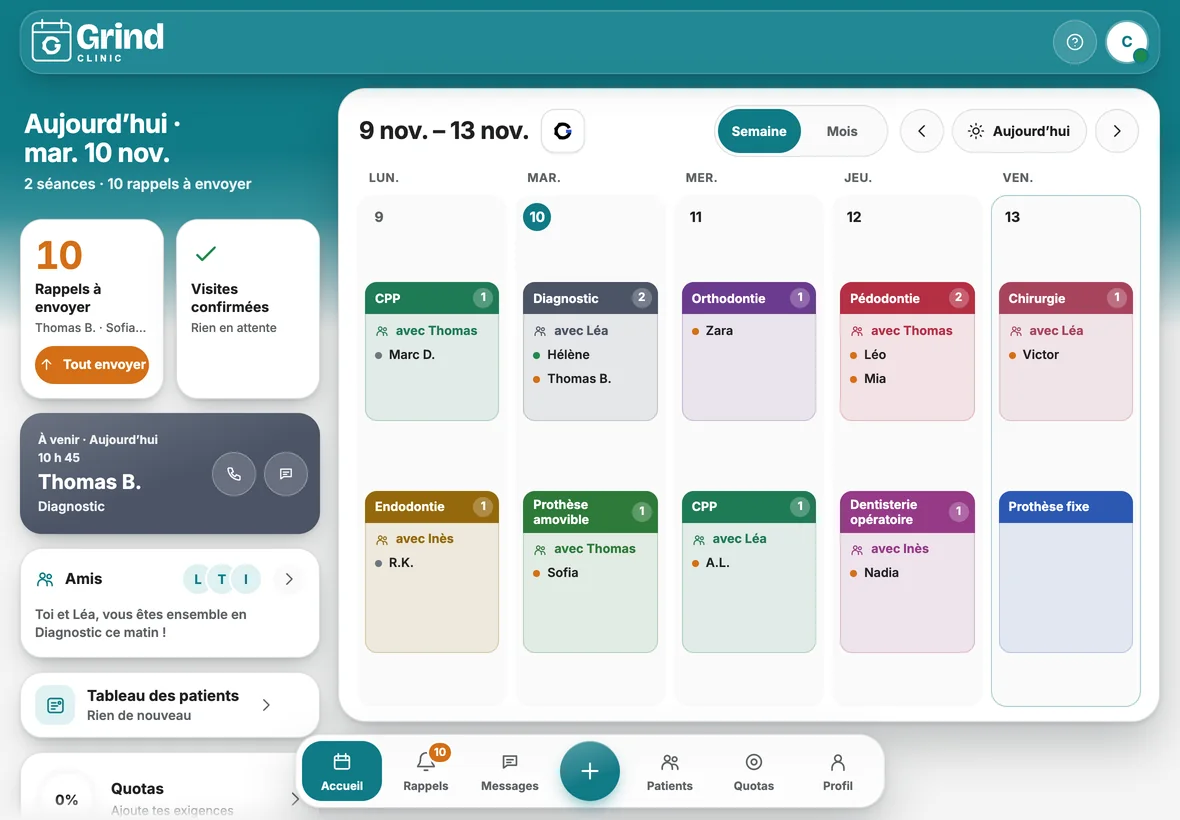Open Wednesday's Orthodontie session card
Viewport: 1180px width, 820px height.
(x=749, y=351)
